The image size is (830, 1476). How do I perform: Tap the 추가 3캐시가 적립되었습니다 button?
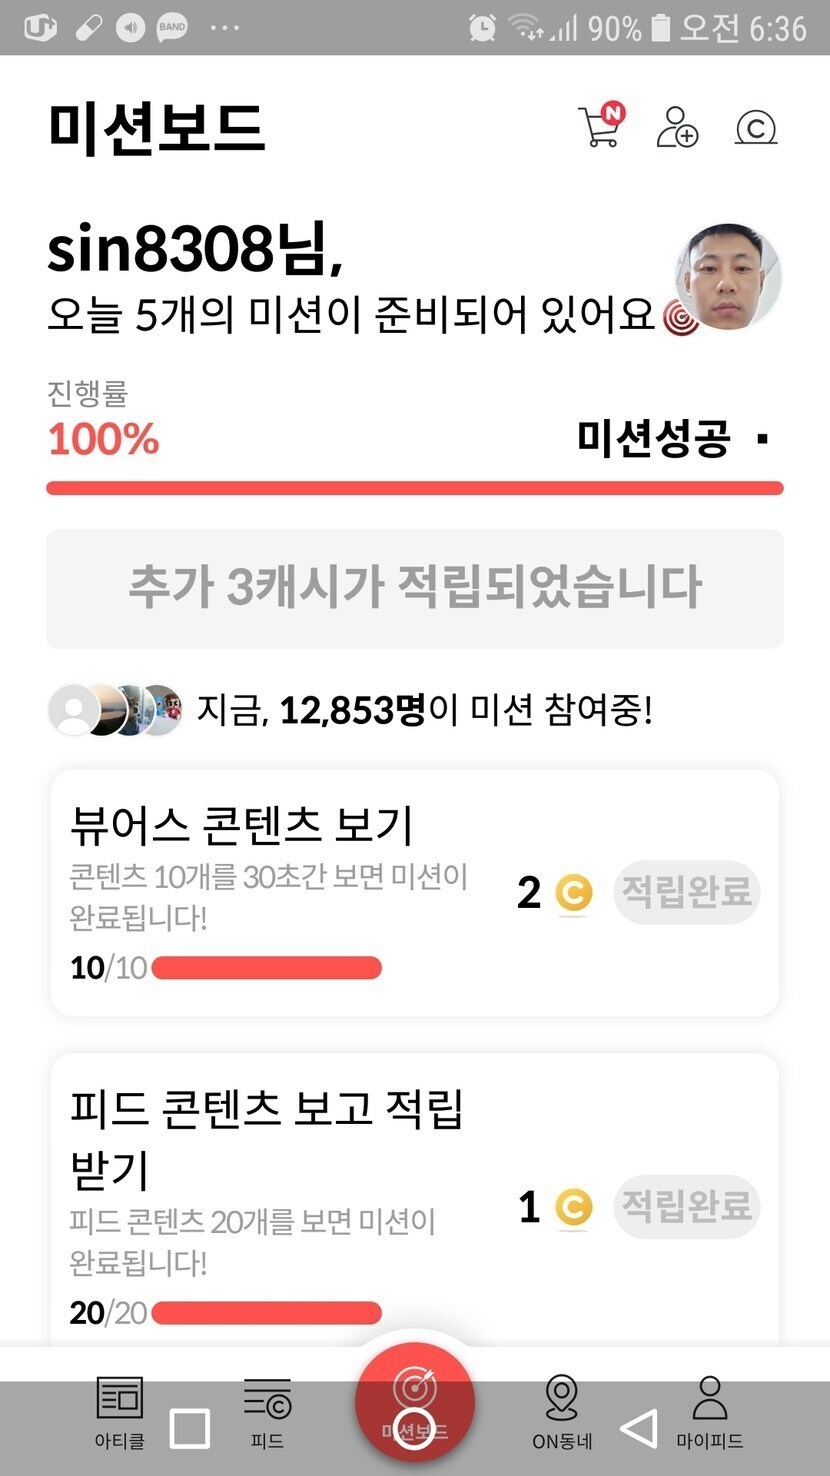click(x=415, y=588)
